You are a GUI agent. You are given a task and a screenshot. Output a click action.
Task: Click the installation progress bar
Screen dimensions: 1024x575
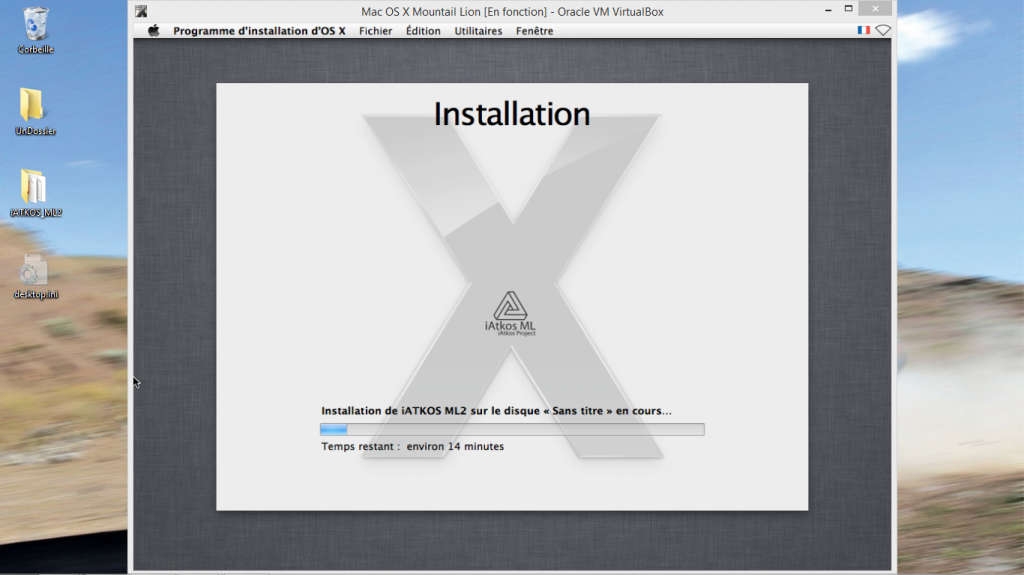point(512,429)
